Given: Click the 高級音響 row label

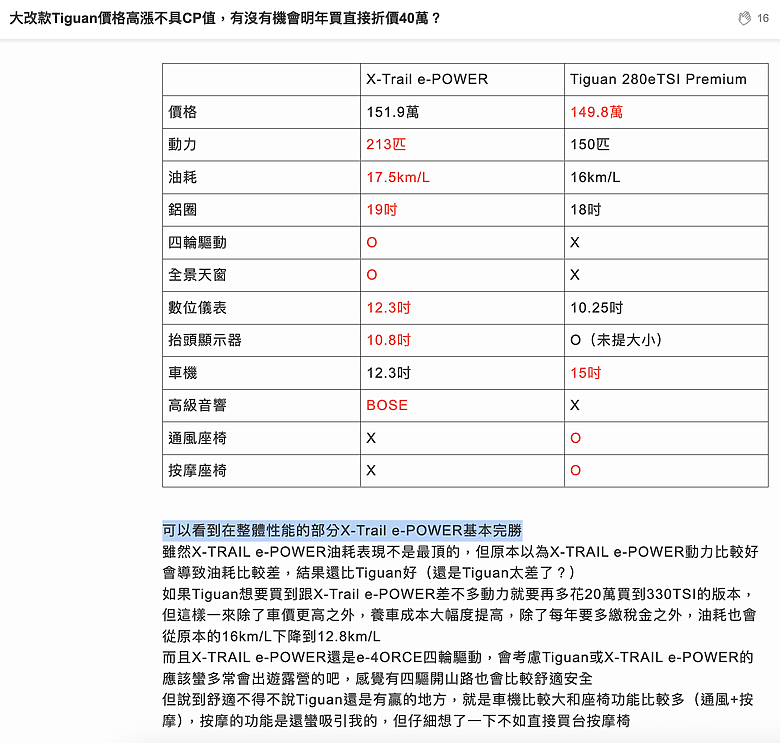Looking at the screenshot, I should click(197, 405).
